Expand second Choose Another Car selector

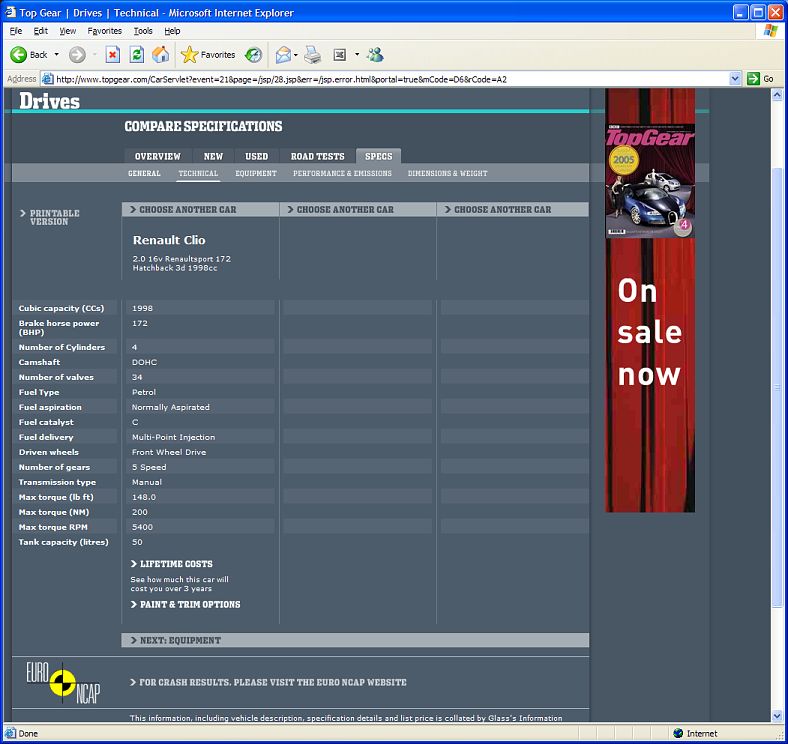pyautogui.click(x=358, y=210)
